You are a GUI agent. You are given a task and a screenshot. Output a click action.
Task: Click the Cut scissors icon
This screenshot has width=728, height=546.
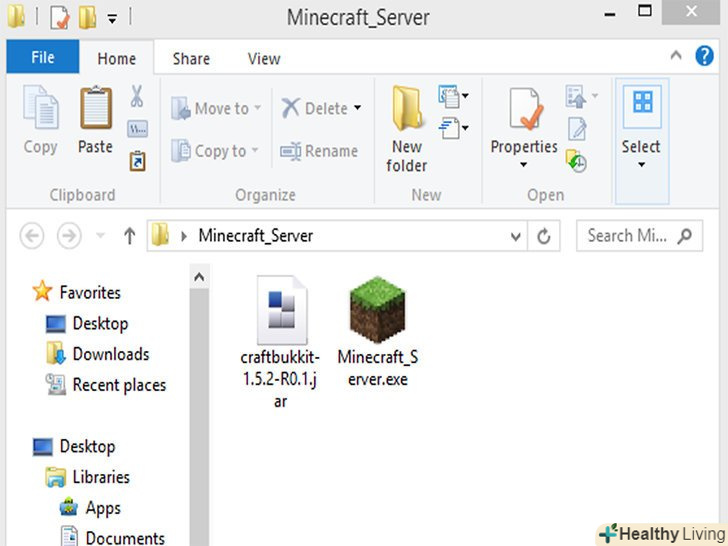(x=136, y=96)
